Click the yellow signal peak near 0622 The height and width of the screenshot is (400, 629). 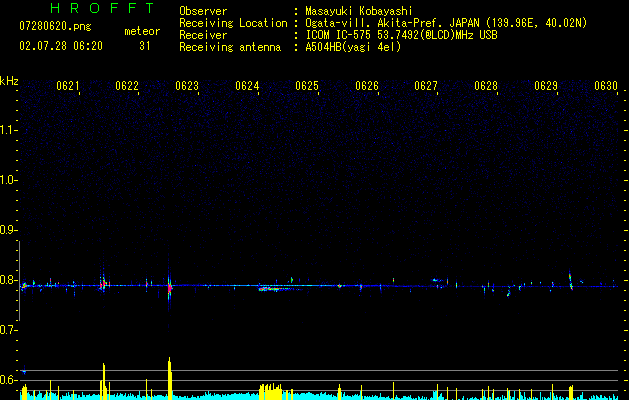coord(104,382)
